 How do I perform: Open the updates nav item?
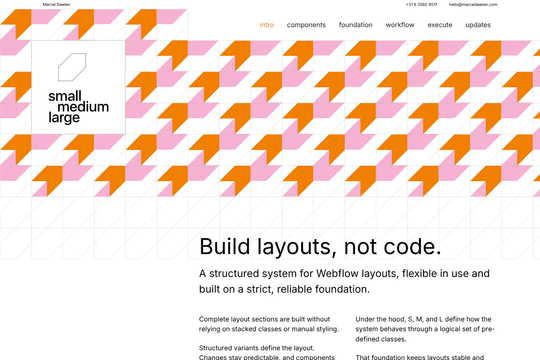[x=478, y=25]
